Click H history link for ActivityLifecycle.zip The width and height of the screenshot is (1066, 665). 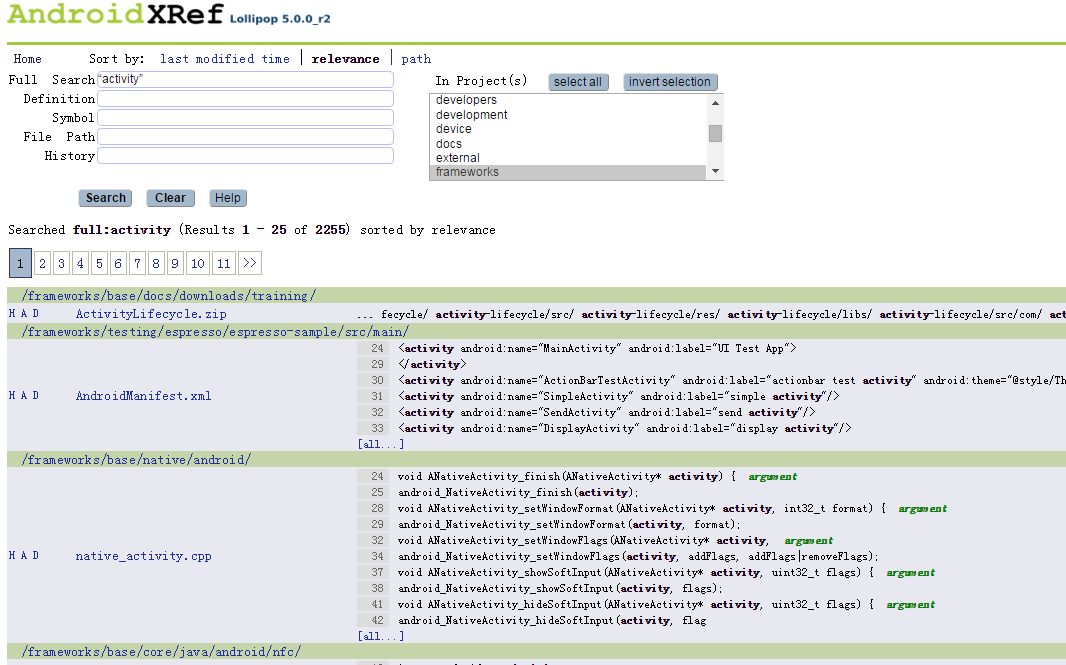[12, 313]
